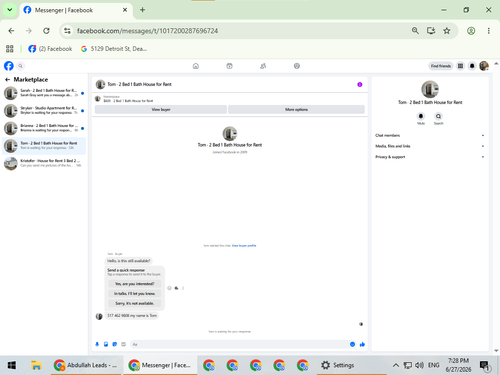The width and height of the screenshot is (500, 375).
Task: Click the browser address bar URL
Action: (147, 31)
